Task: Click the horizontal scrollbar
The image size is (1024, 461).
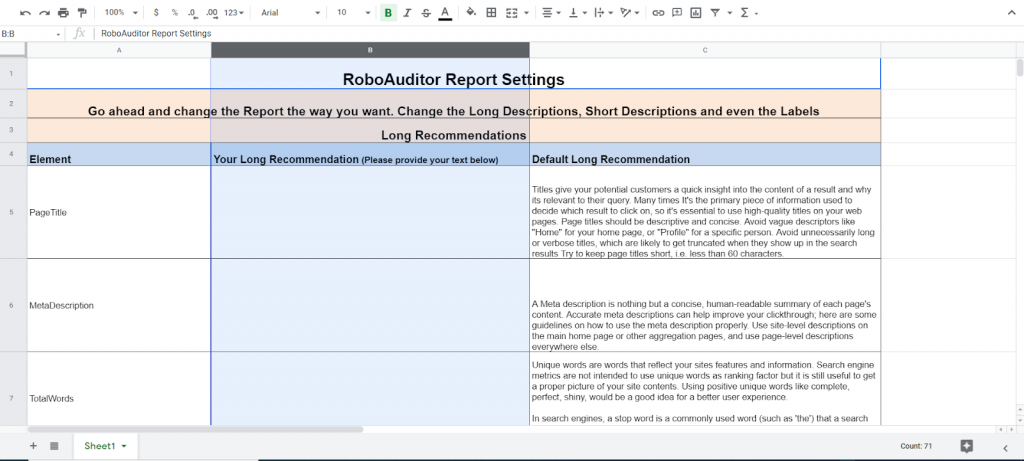Action: click(195, 430)
